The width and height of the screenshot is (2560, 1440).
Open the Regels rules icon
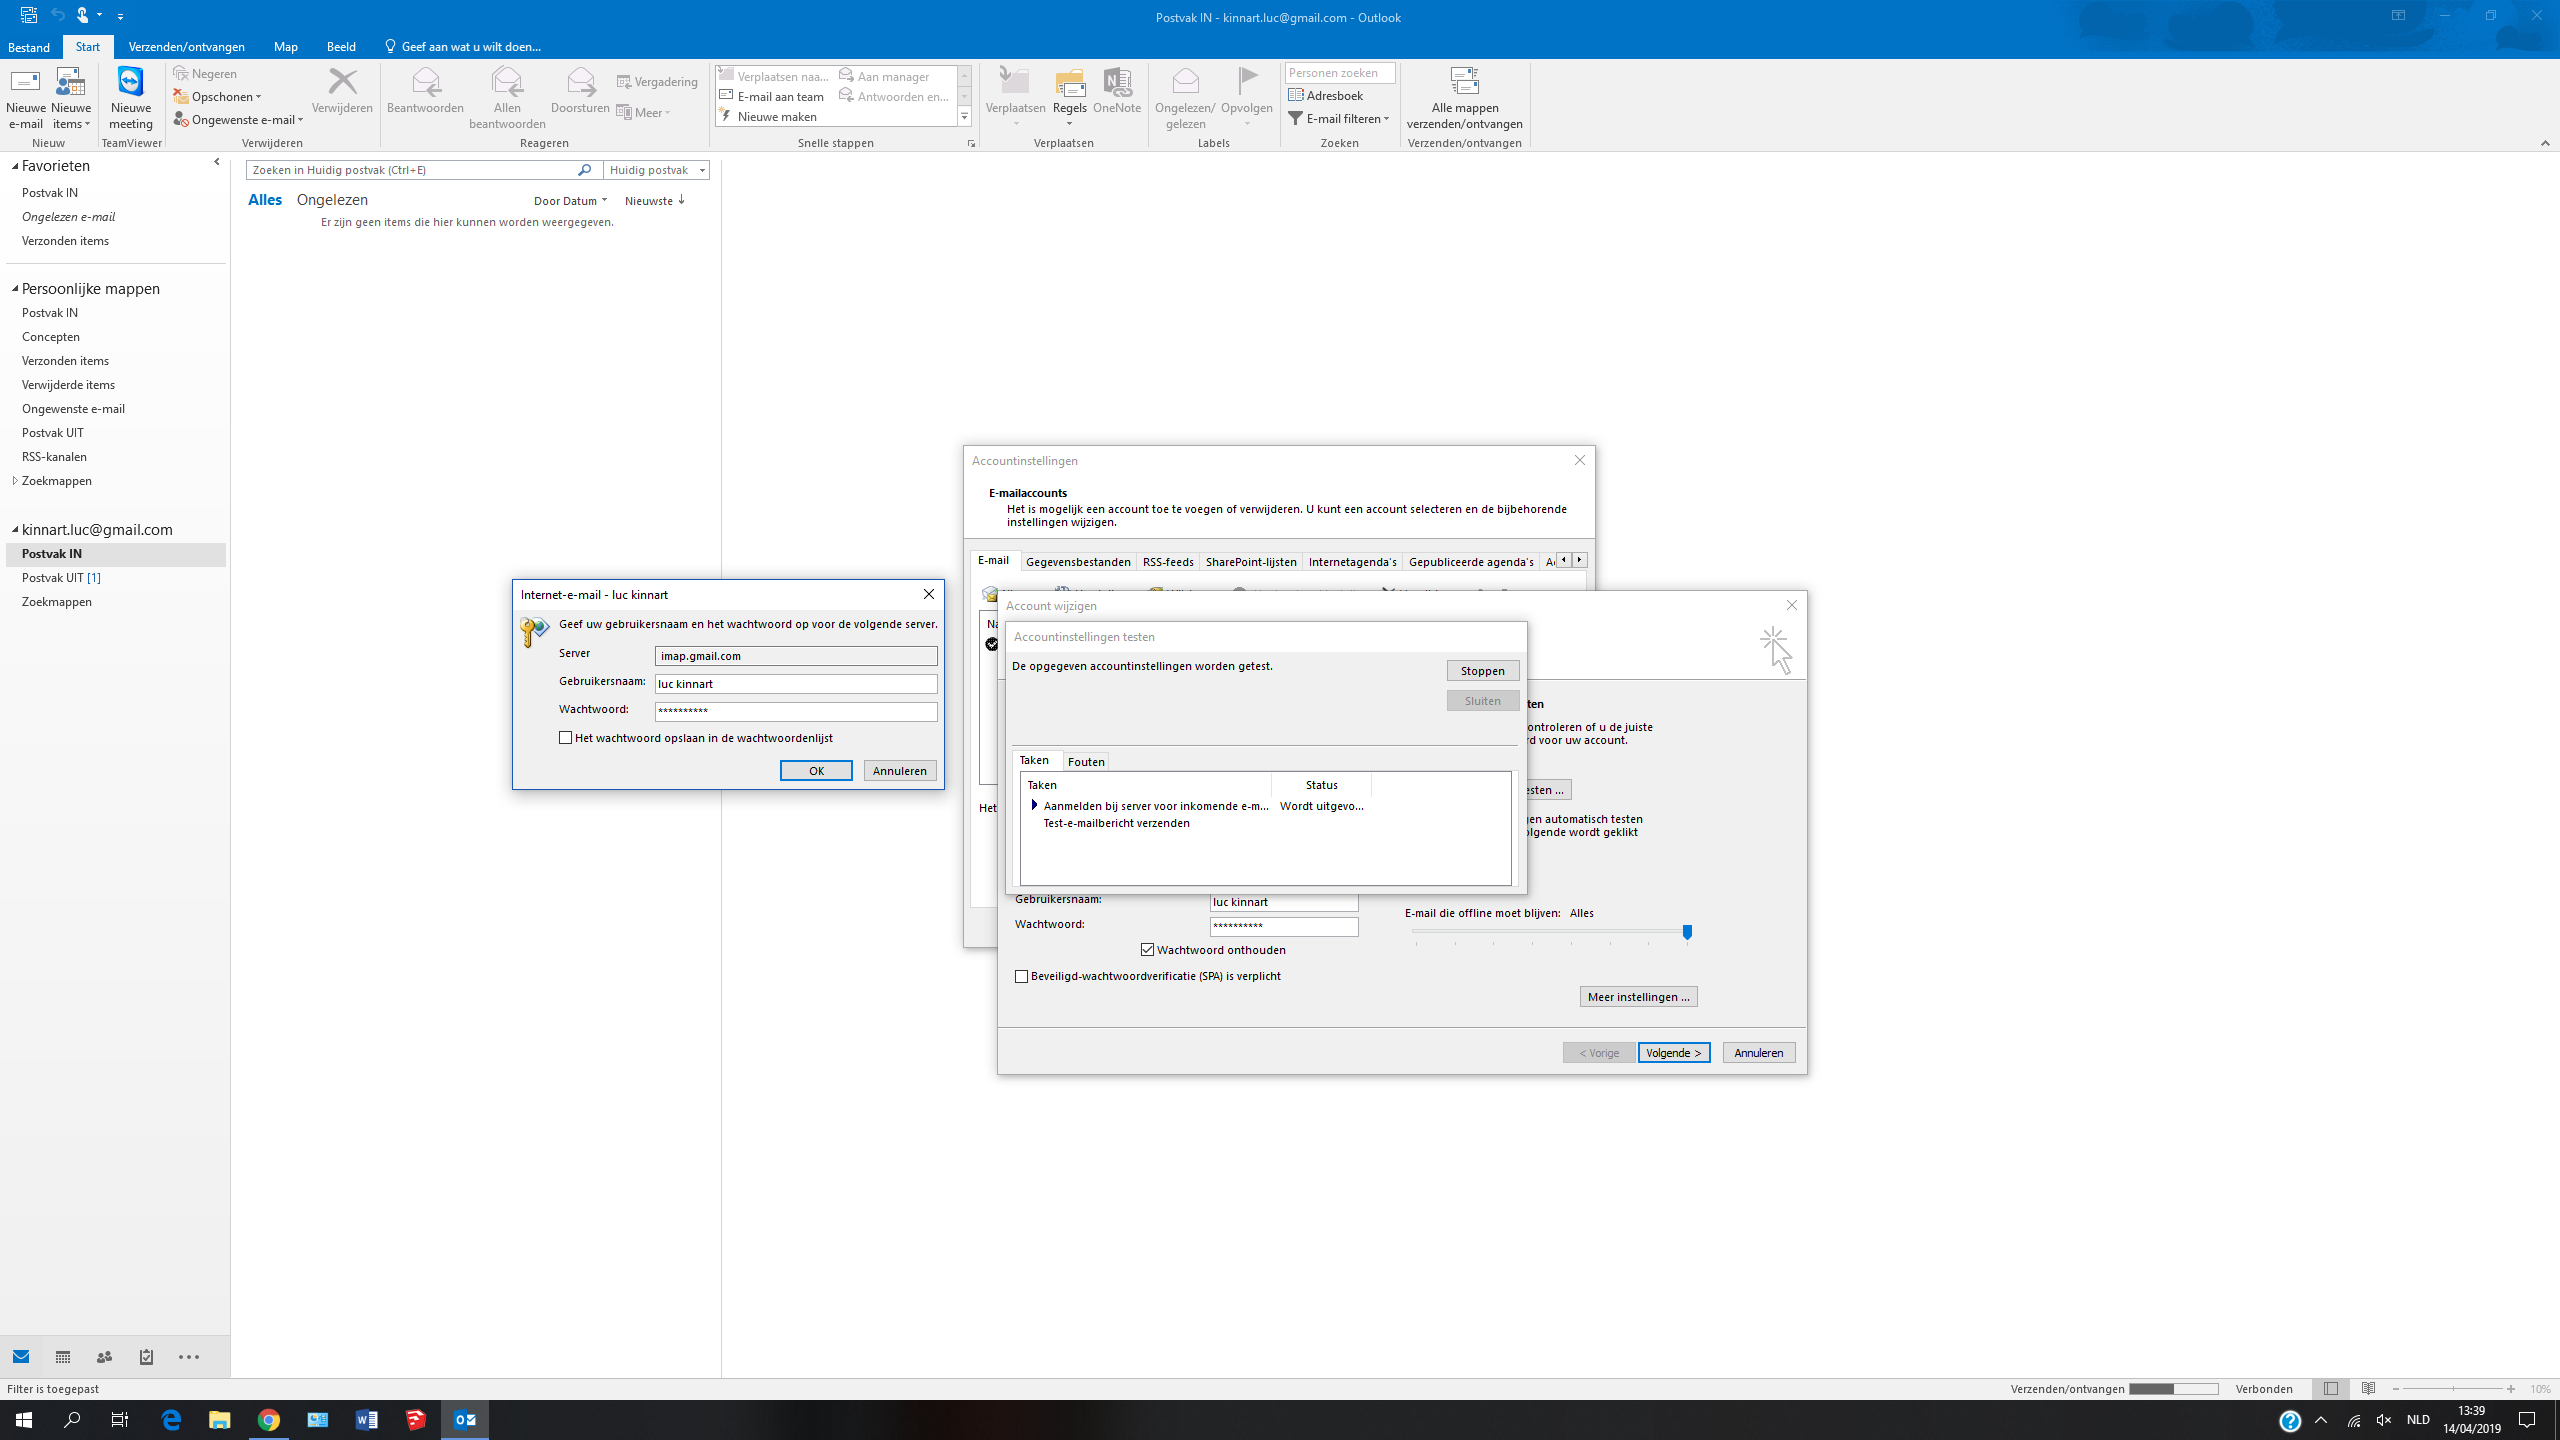click(1069, 97)
